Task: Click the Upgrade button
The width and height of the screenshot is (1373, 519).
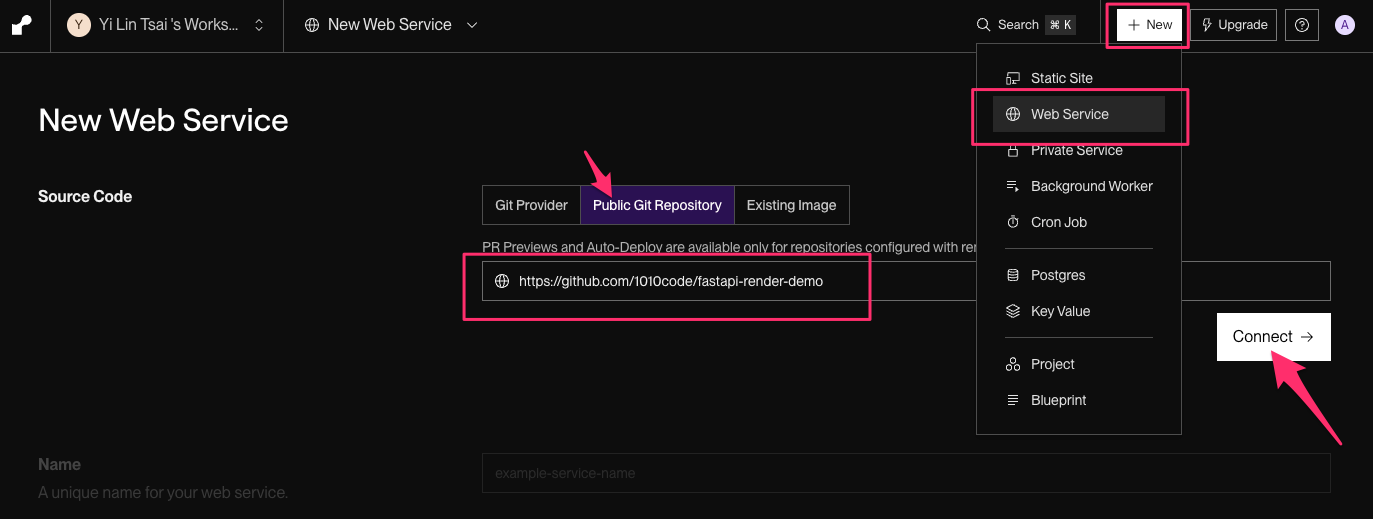Action: (1233, 25)
